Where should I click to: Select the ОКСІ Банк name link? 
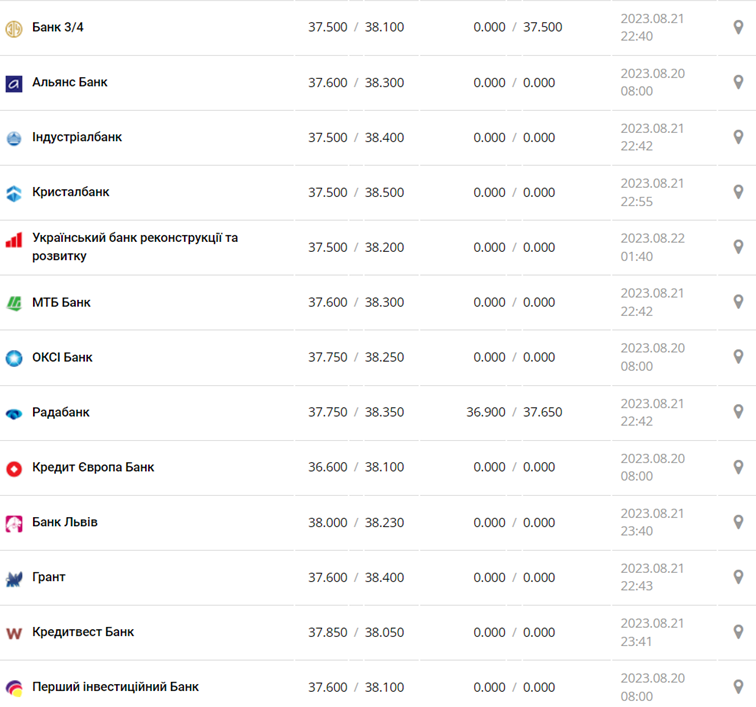click(62, 357)
